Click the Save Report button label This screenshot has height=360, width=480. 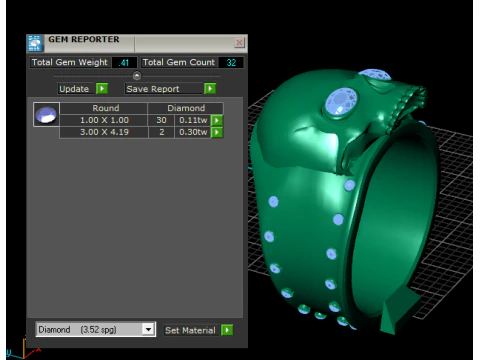(x=164, y=89)
